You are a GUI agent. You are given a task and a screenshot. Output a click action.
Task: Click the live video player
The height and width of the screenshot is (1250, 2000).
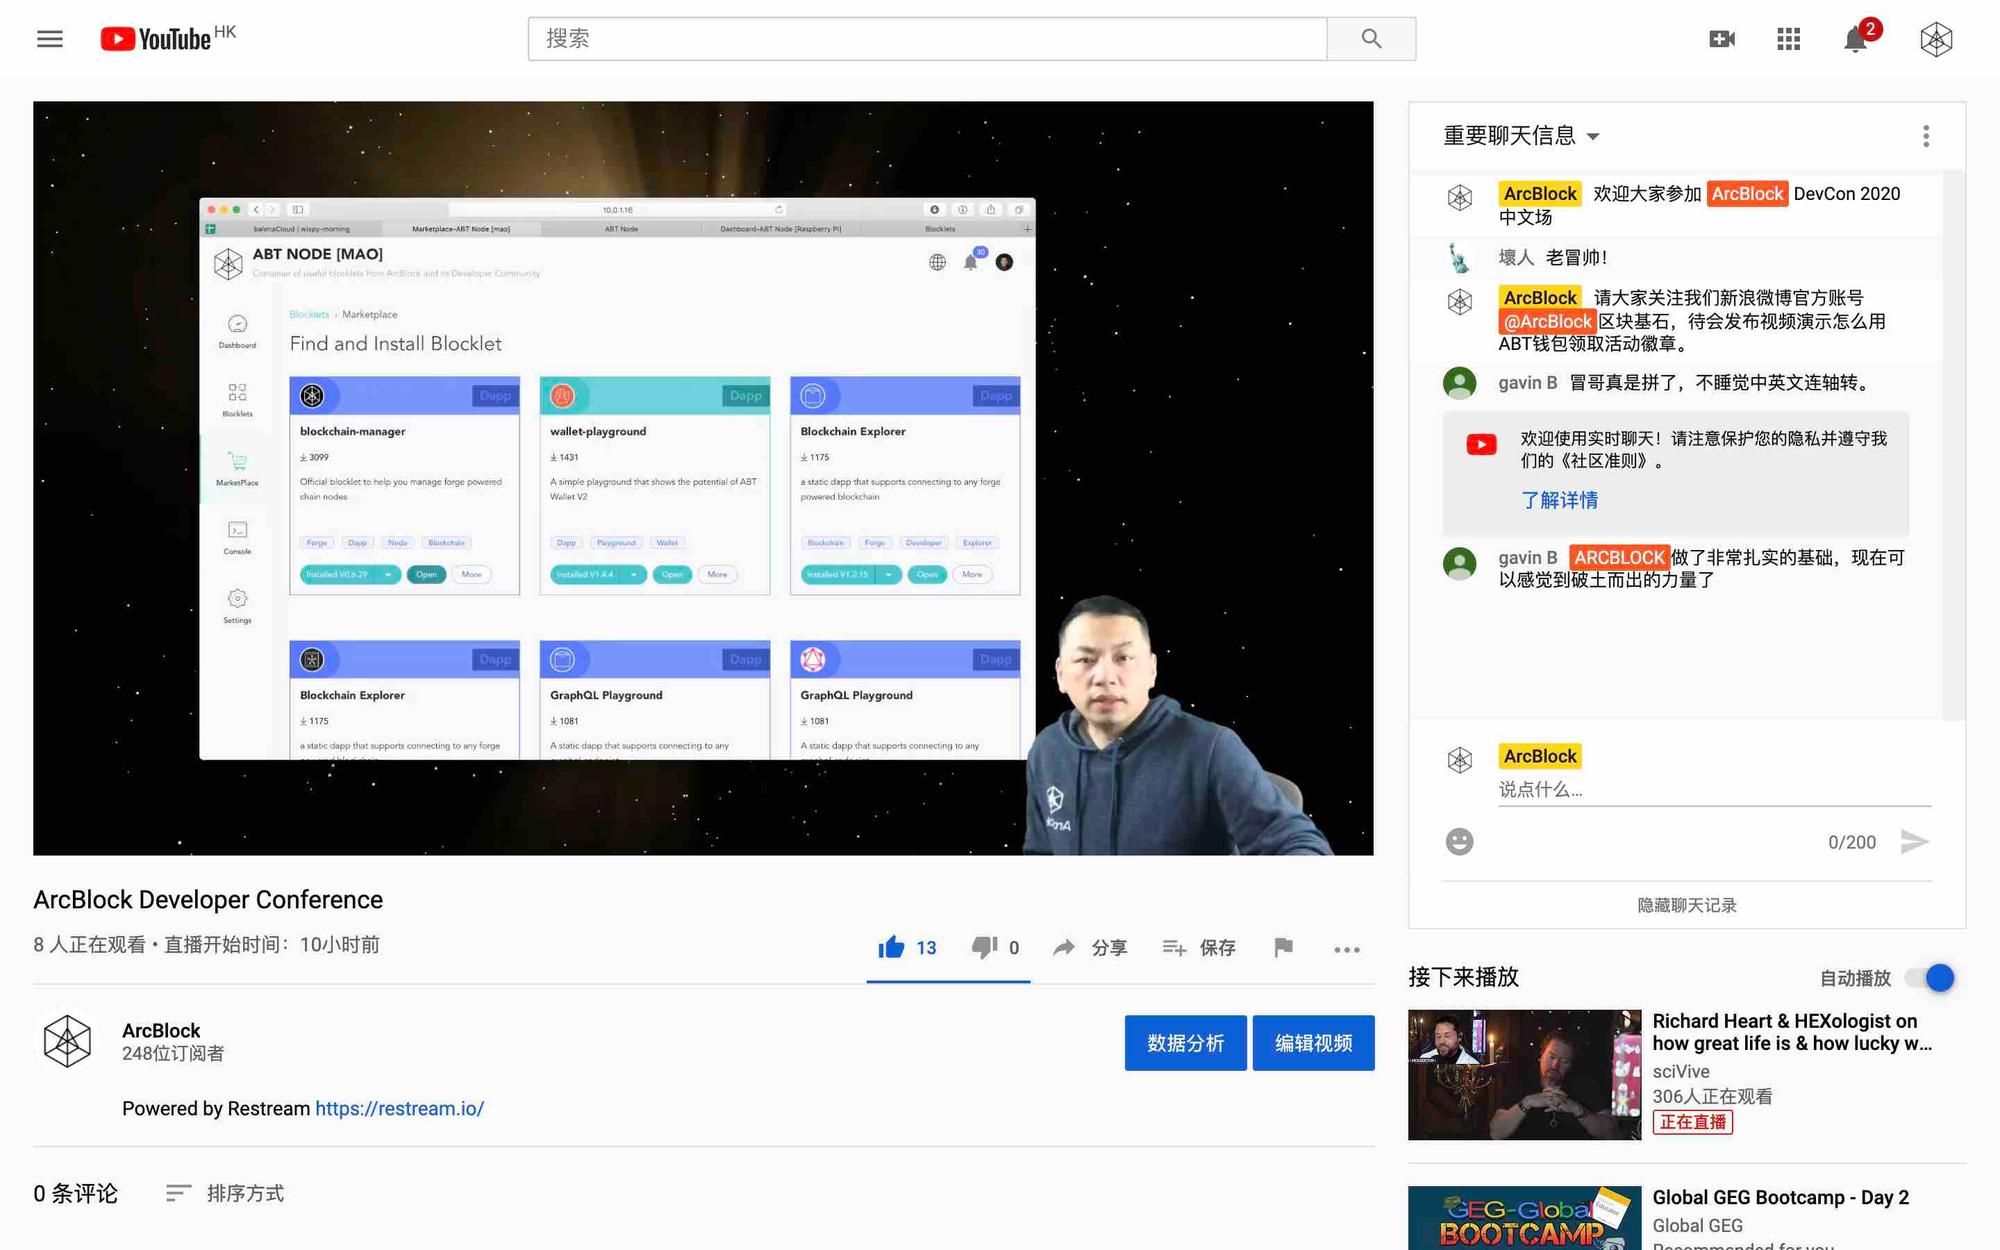click(703, 478)
